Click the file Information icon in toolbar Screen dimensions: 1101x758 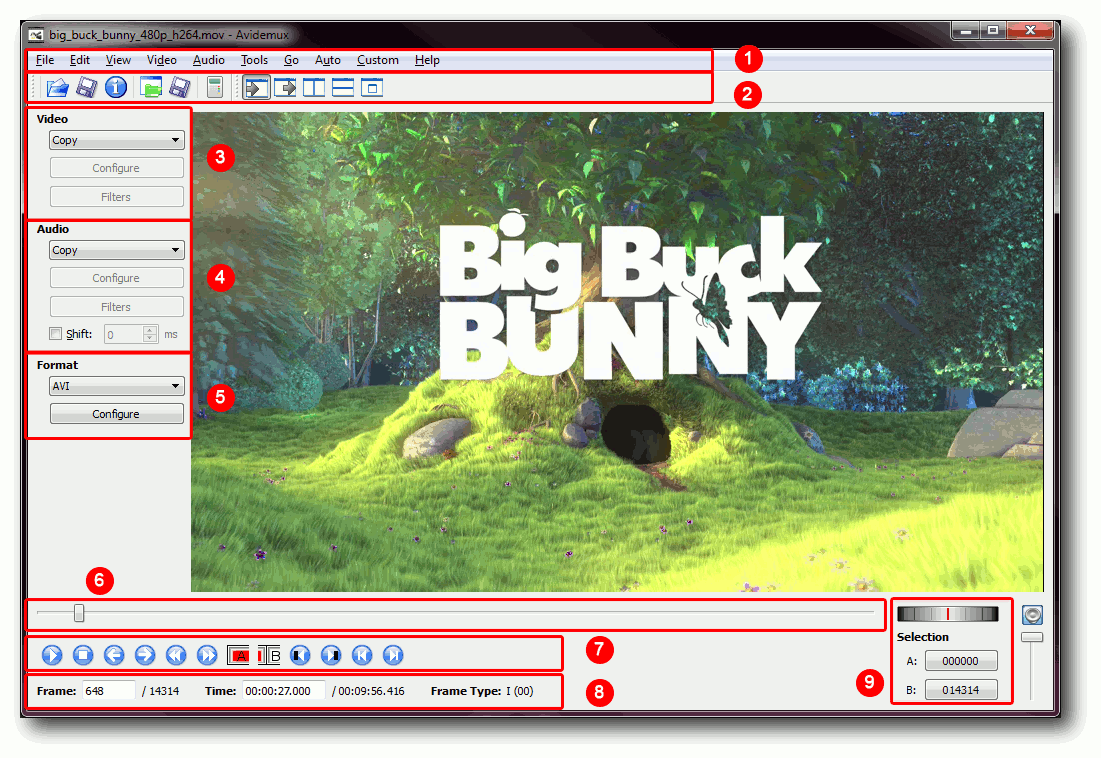(x=116, y=88)
